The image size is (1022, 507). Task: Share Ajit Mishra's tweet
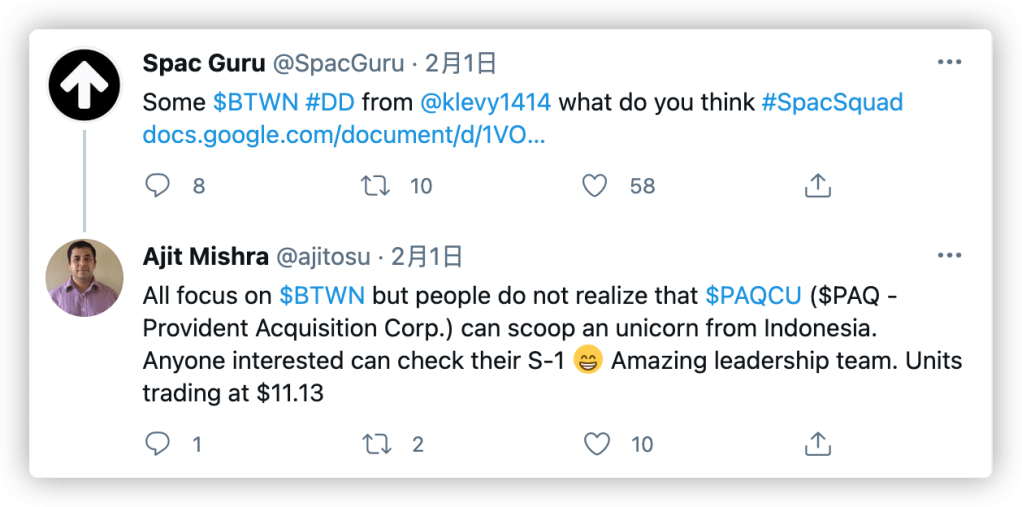coord(817,443)
